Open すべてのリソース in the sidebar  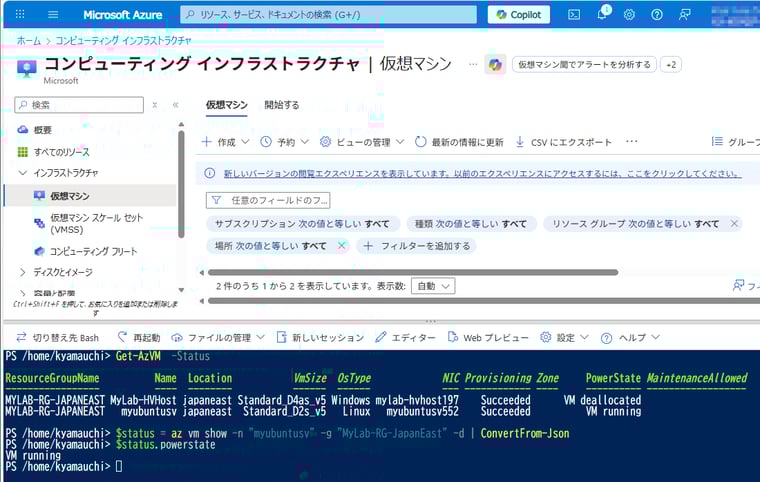pos(62,152)
